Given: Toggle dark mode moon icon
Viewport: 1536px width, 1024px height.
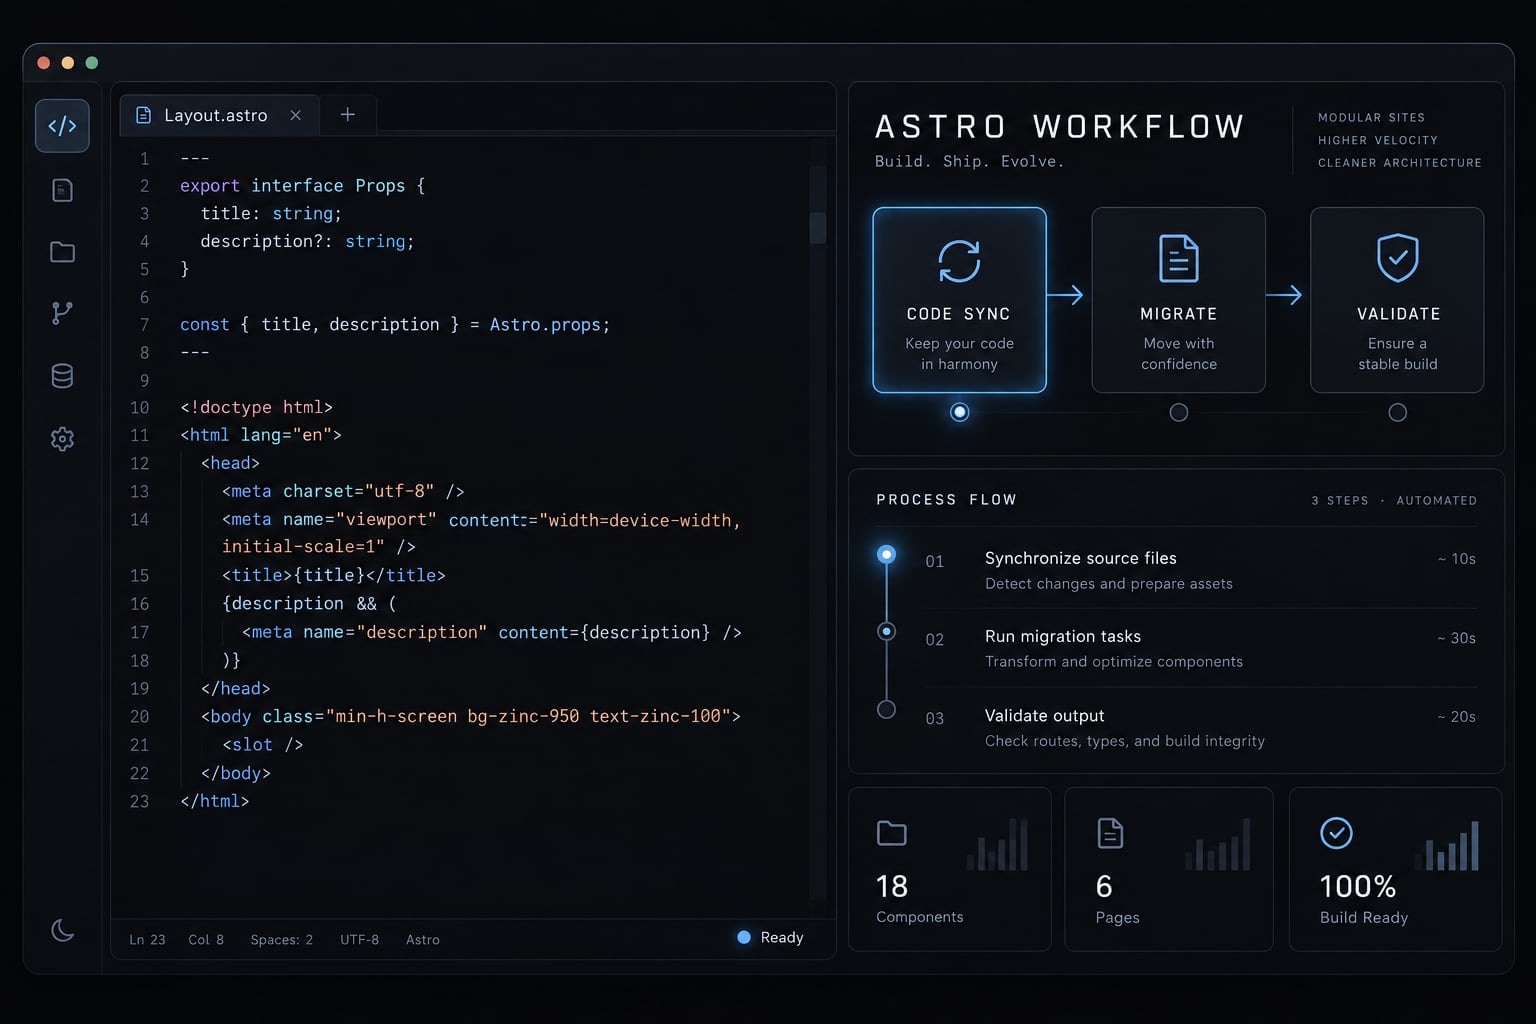Looking at the screenshot, I should [62, 930].
